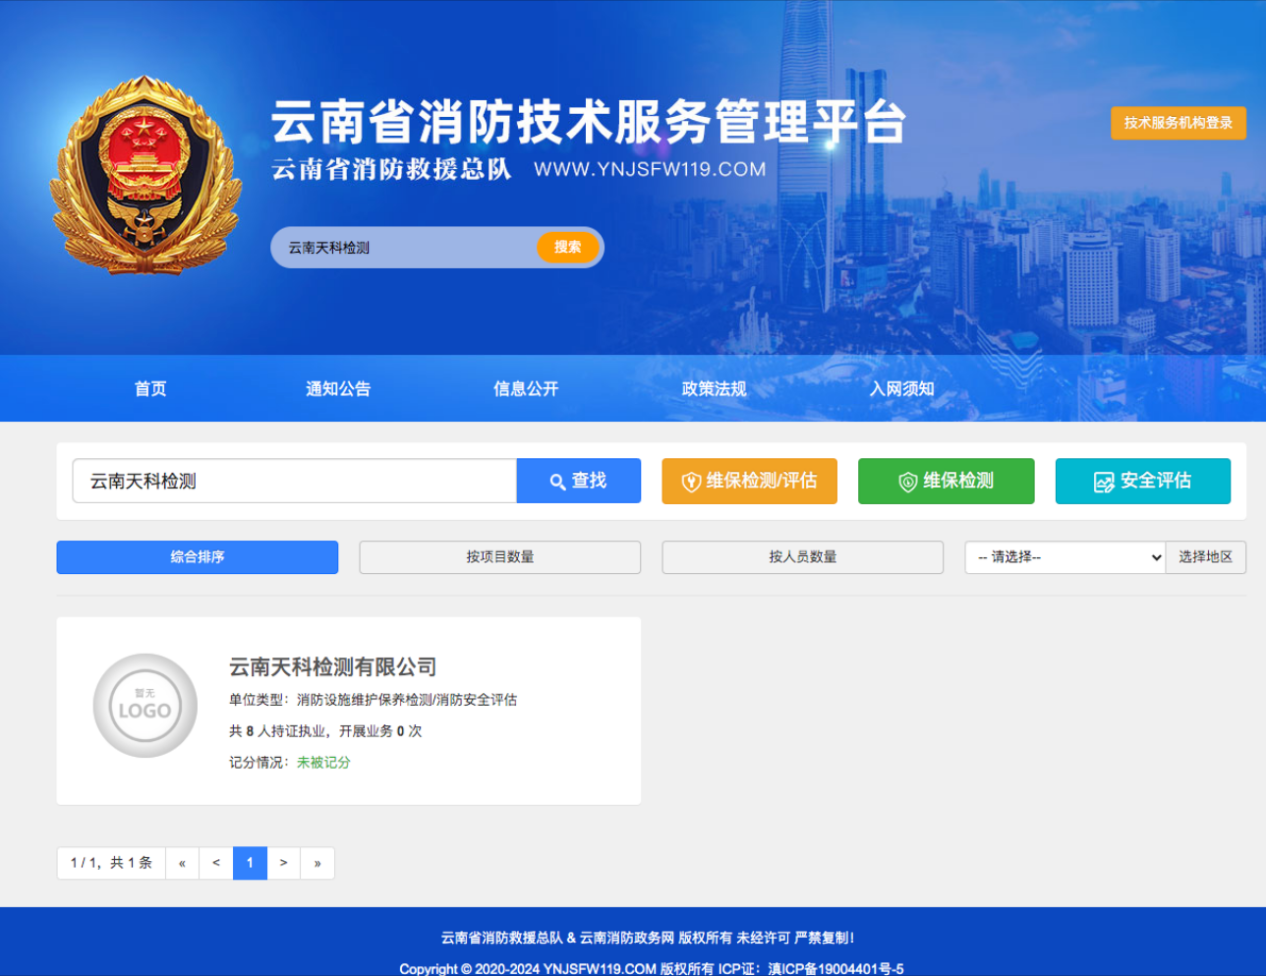Click the national fire rescue emblem logo
Image resolution: width=1266 pixels, height=976 pixels.
click(146, 176)
